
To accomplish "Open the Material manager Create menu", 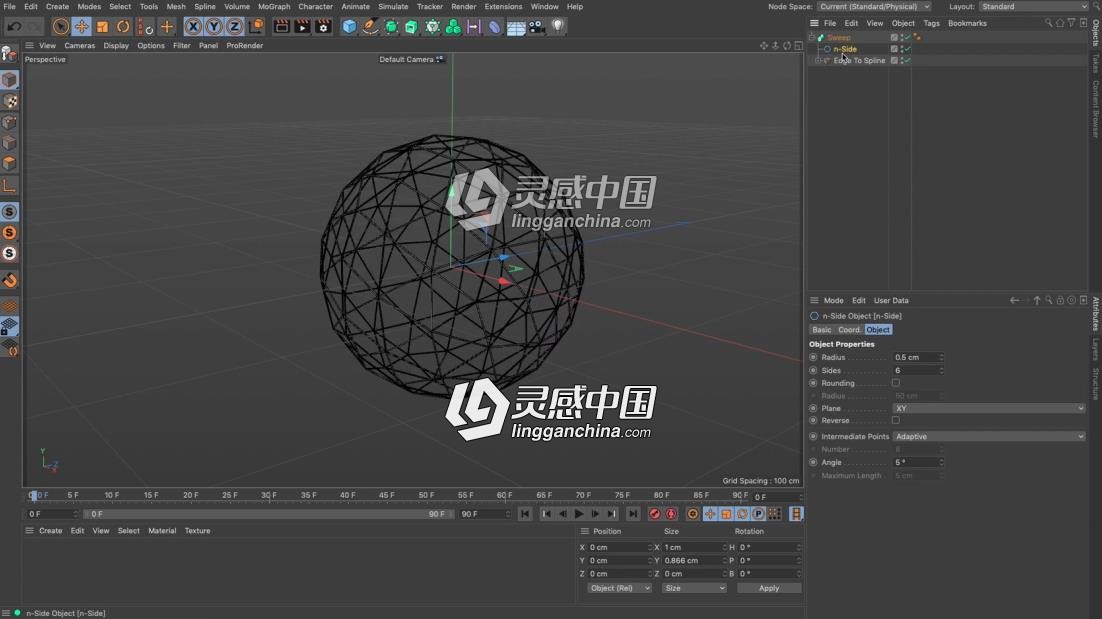I will point(51,531).
